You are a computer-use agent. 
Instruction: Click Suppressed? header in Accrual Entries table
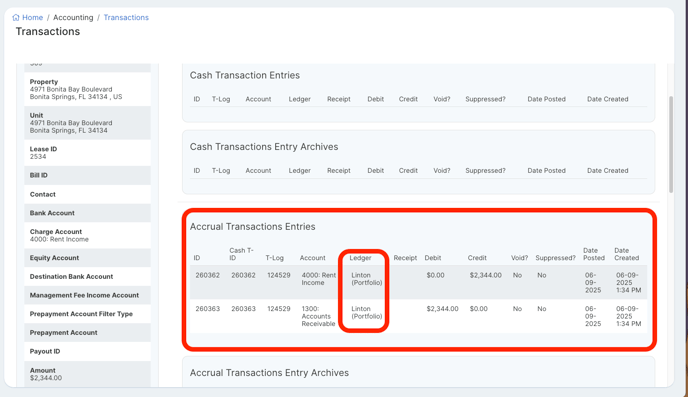coord(555,258)
